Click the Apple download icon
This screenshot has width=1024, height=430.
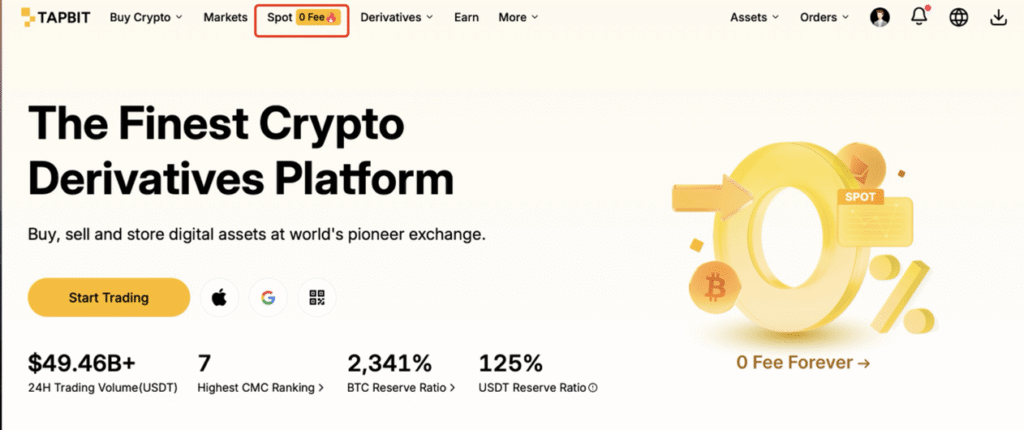tap(220, 297)
